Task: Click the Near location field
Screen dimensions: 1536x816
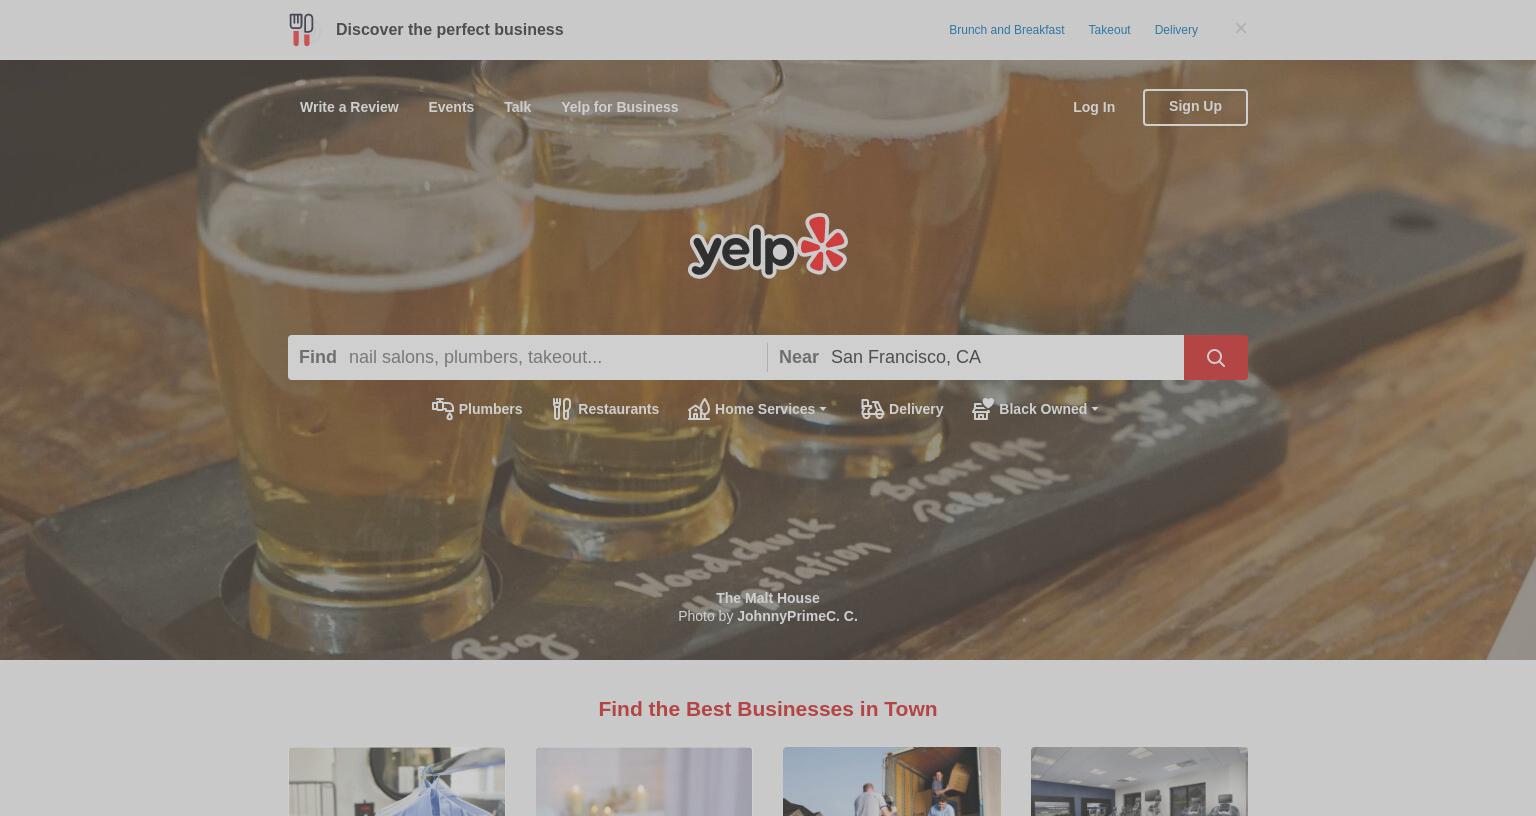Action: click(x=1003, y=357)
